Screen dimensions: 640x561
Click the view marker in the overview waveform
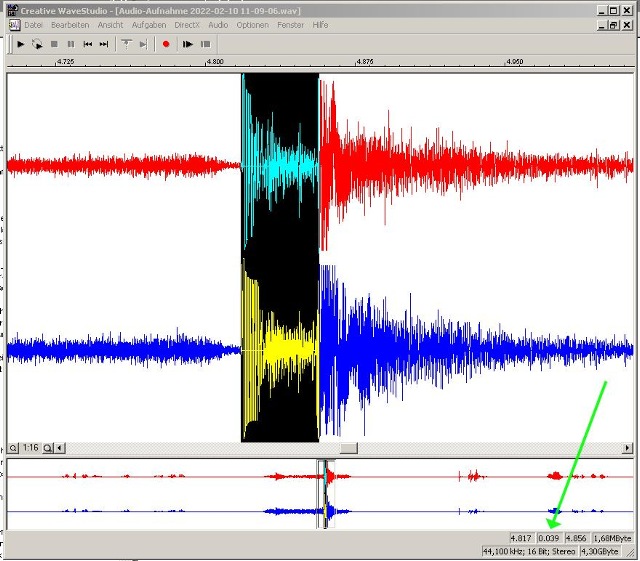[x=325, y=494]
